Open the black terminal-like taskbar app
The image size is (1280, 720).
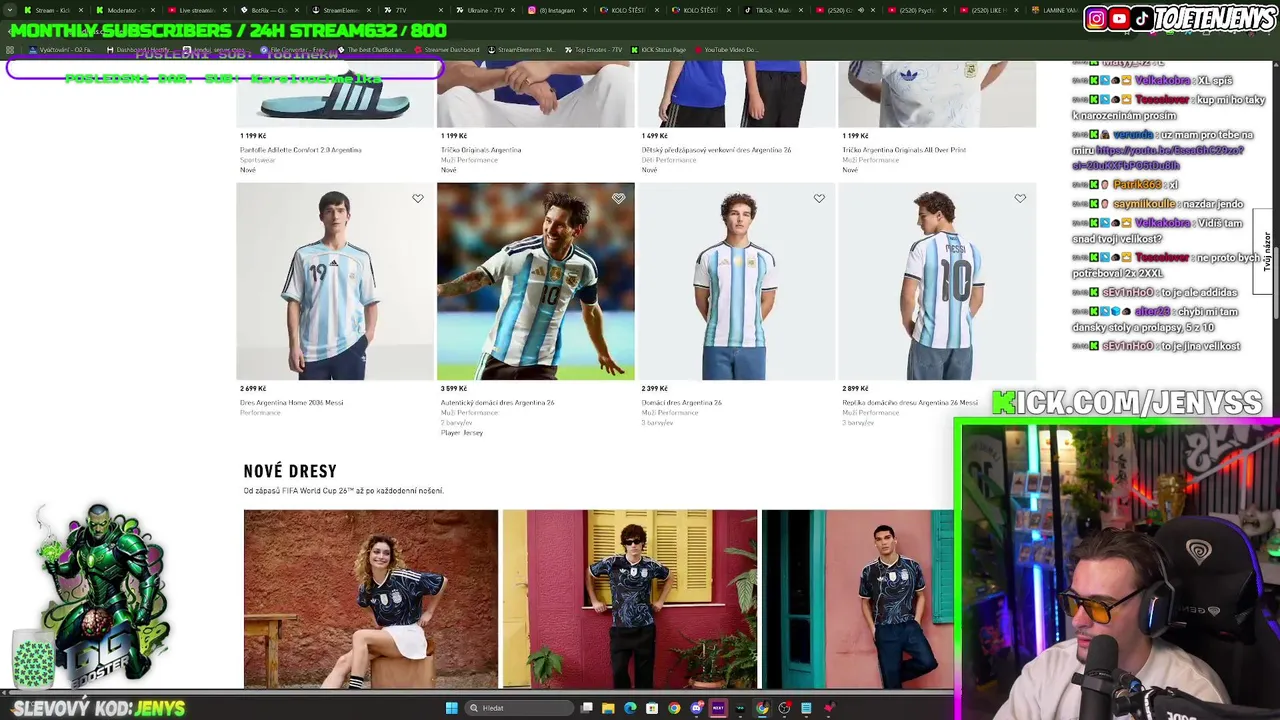(x=740, y=708)
